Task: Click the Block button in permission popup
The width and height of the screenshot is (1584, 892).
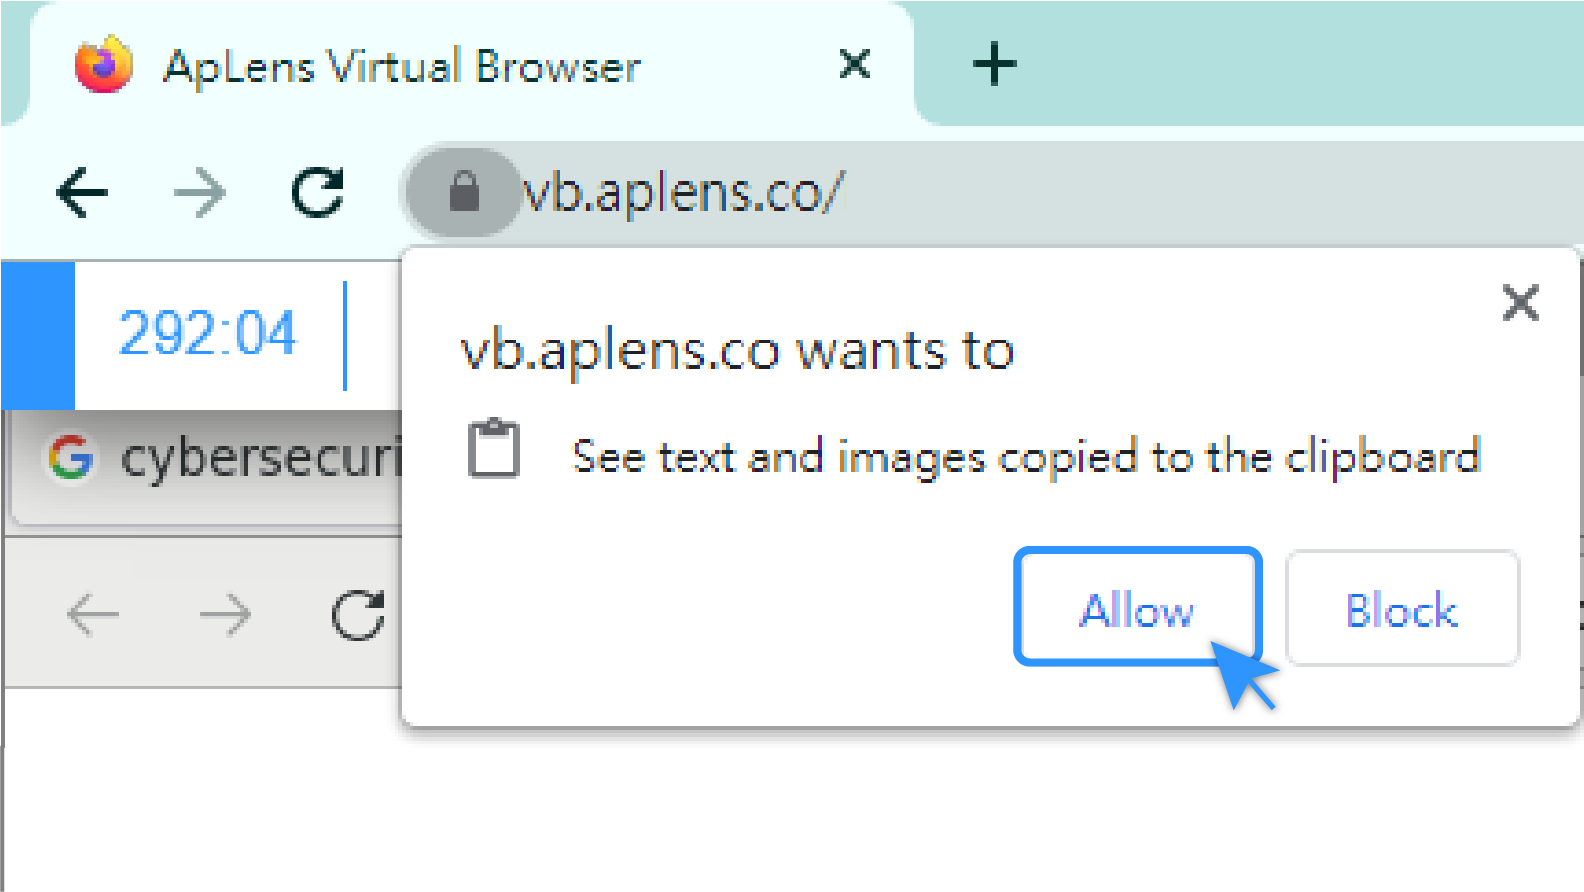Action: 1402,608
